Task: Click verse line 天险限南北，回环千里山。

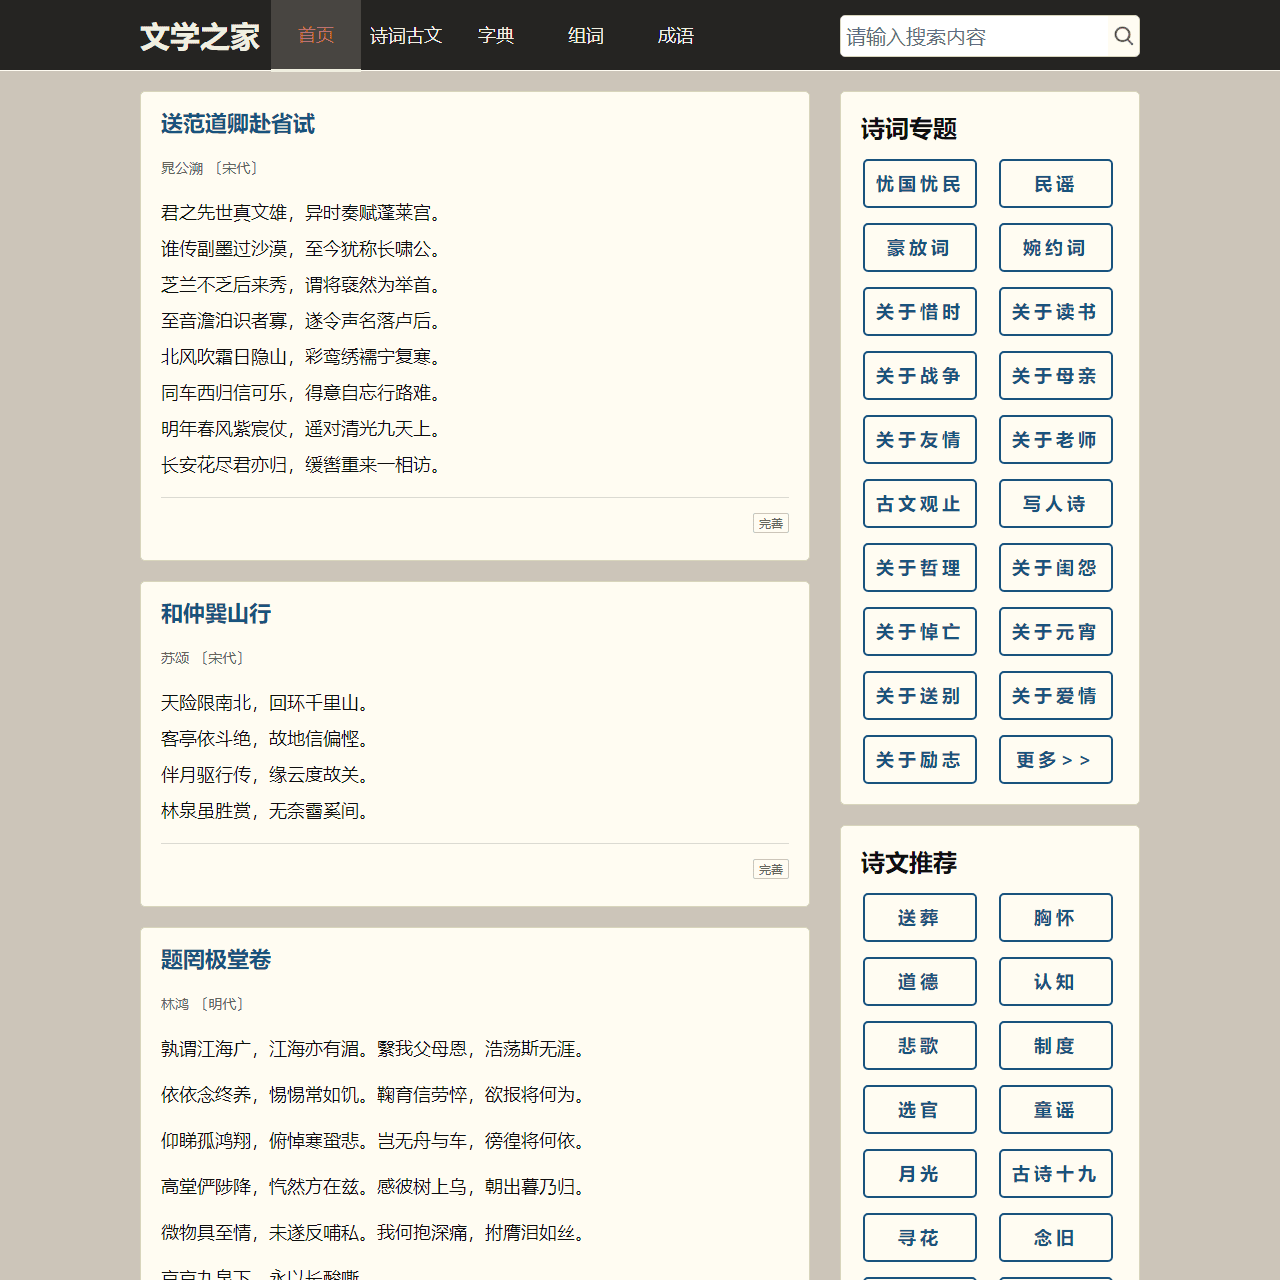Action: [x=265, y=703]
